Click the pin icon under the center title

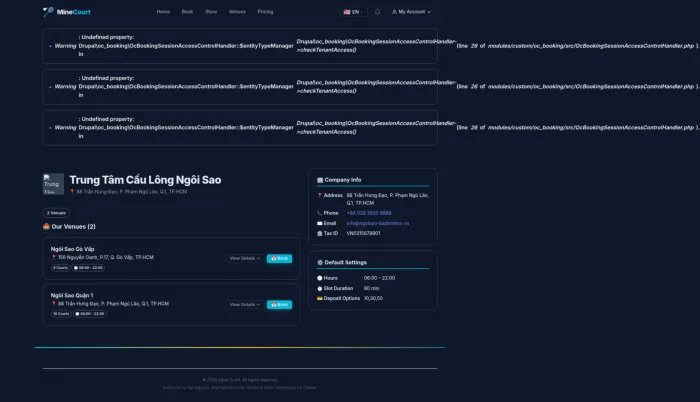coord(72,192)
